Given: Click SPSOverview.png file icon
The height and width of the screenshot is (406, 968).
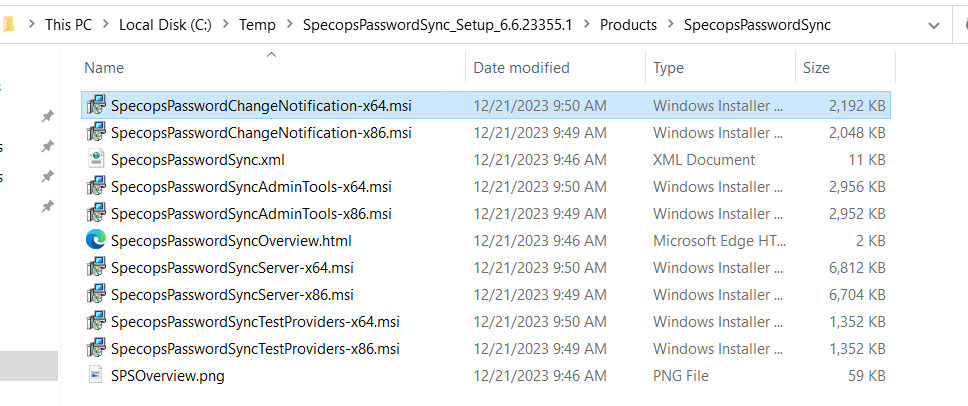Looking at the screenshot, I should click(96, 375).
